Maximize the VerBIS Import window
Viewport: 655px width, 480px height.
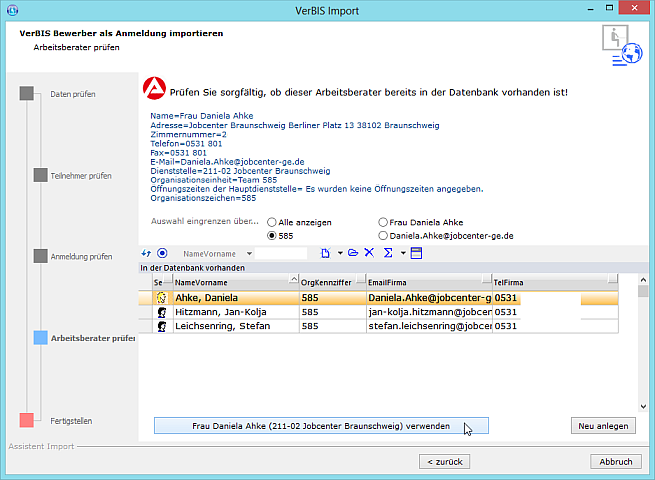coord(609,8)
